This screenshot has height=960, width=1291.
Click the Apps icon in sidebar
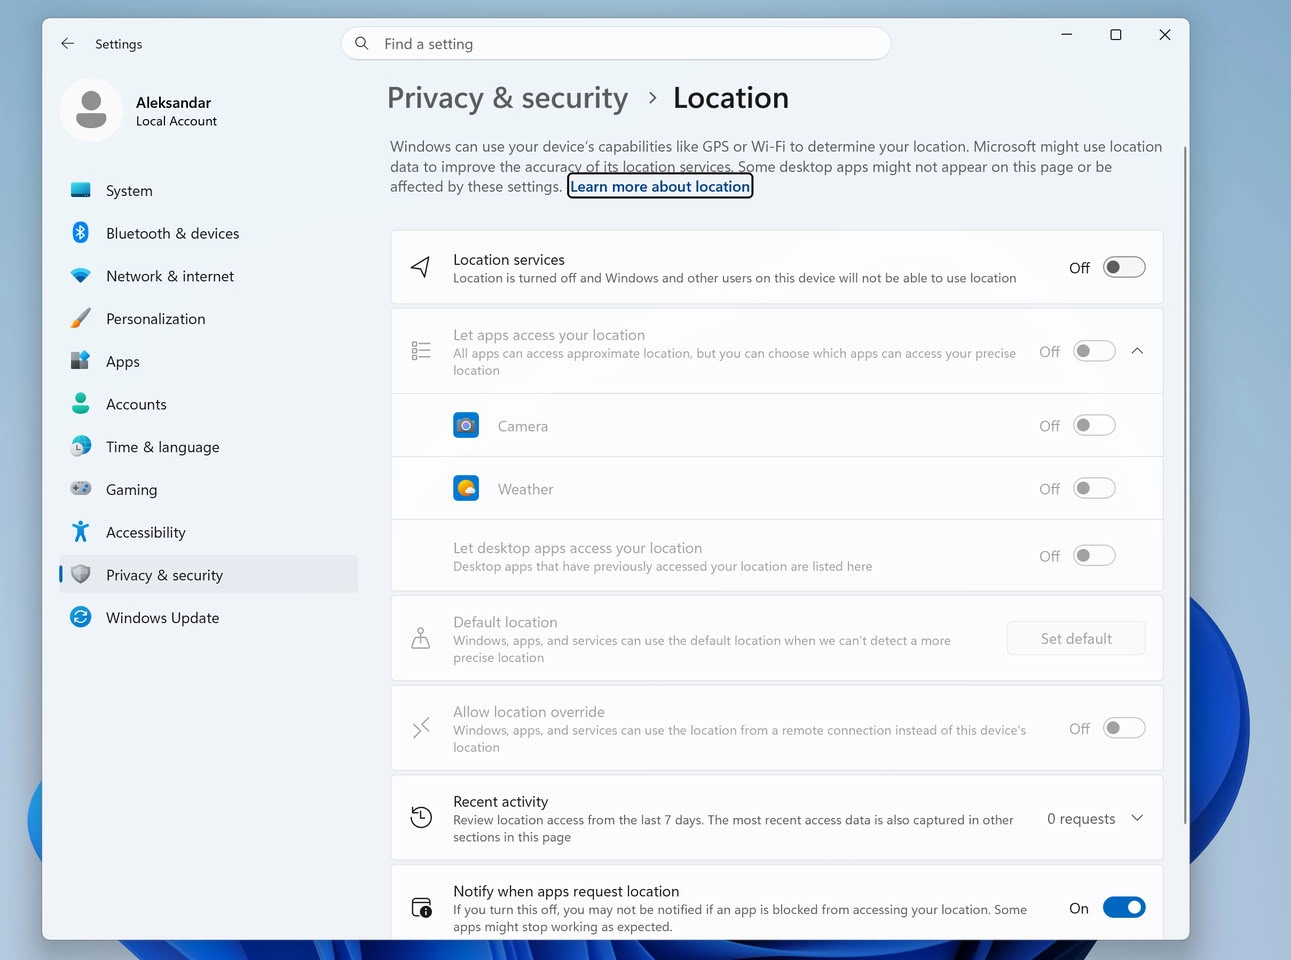tap(81, 361)
